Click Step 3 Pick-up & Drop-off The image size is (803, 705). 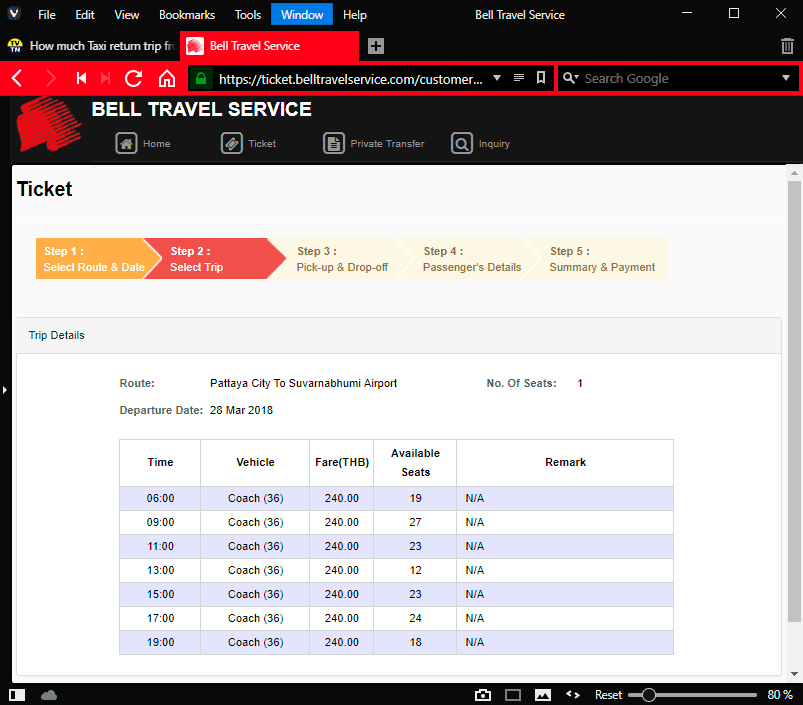[342, 259]
